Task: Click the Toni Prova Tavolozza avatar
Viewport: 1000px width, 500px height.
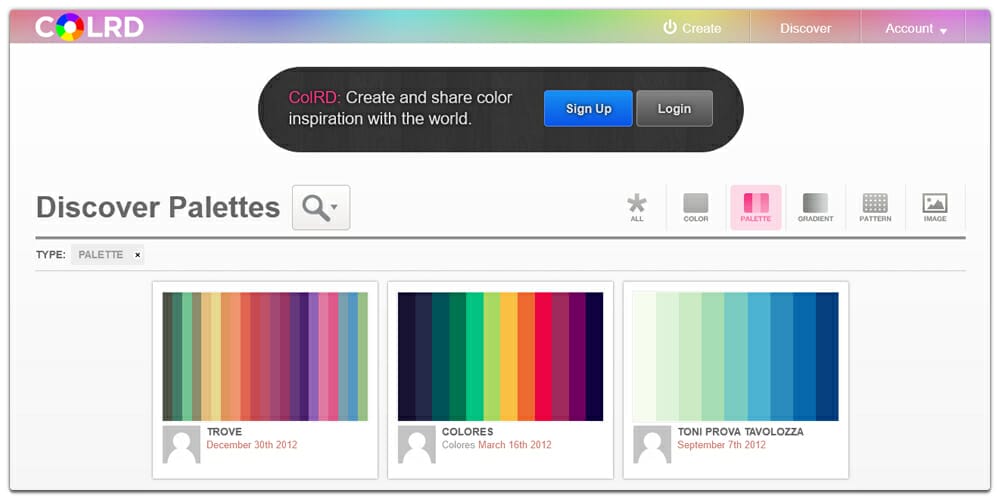Action: (652, 445)
